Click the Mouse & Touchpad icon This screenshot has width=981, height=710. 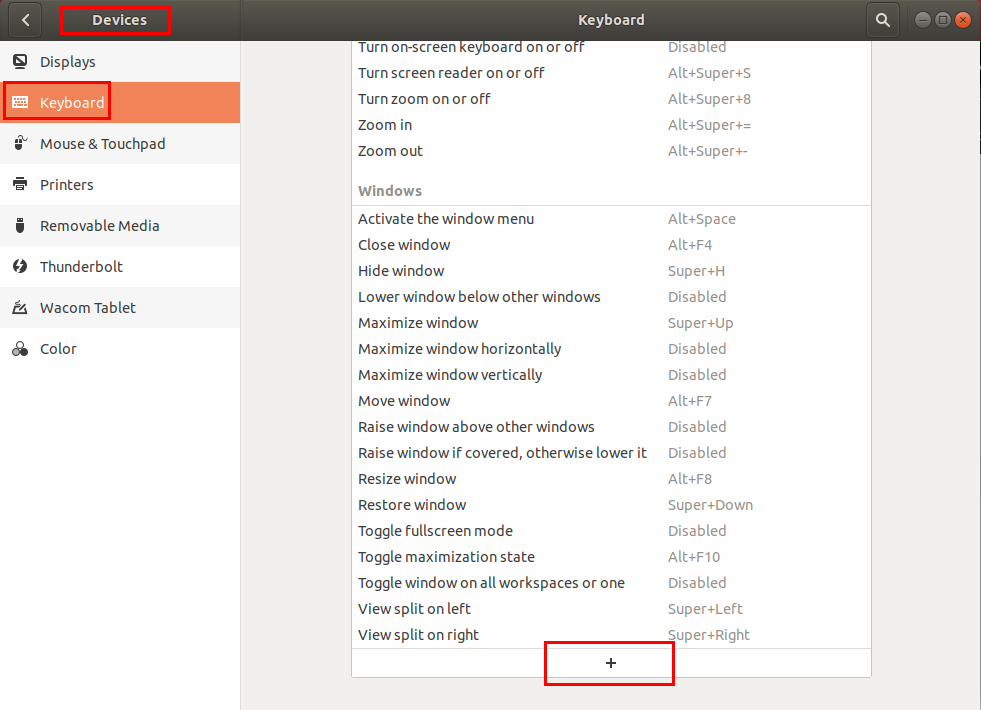[x=20, y=143]
